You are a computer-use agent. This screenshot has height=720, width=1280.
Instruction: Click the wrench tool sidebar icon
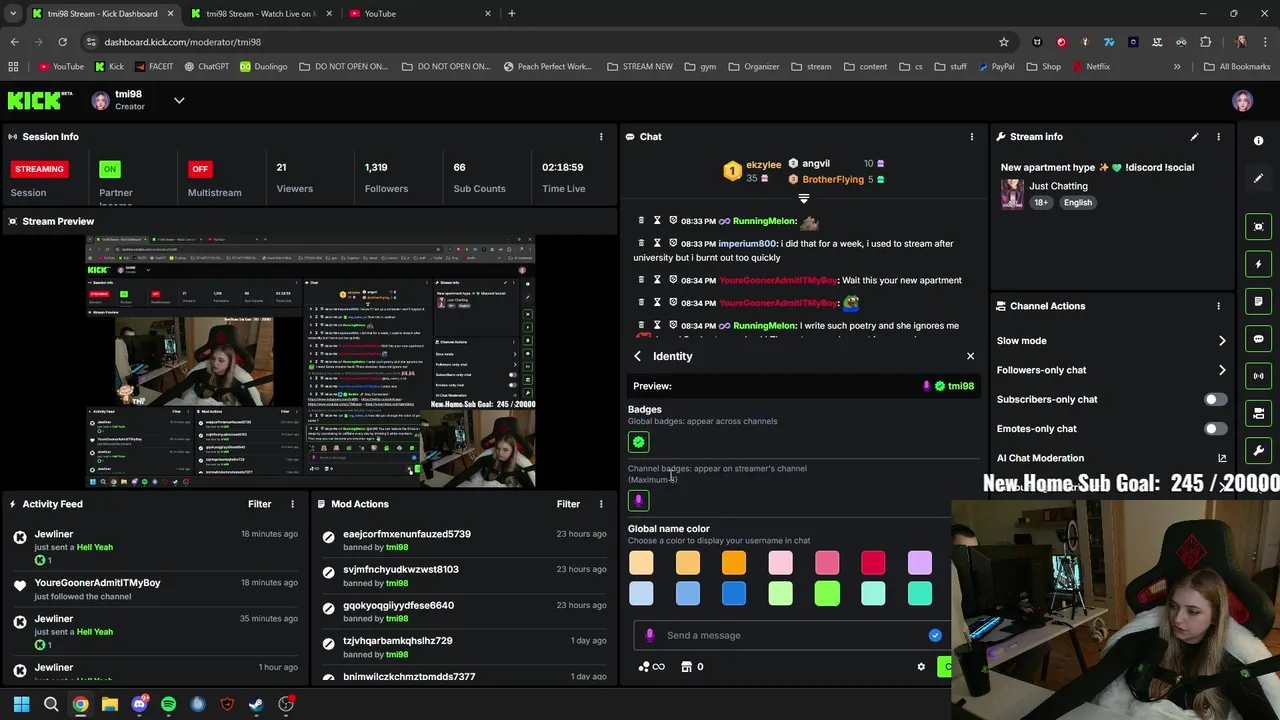[1259, 451]
